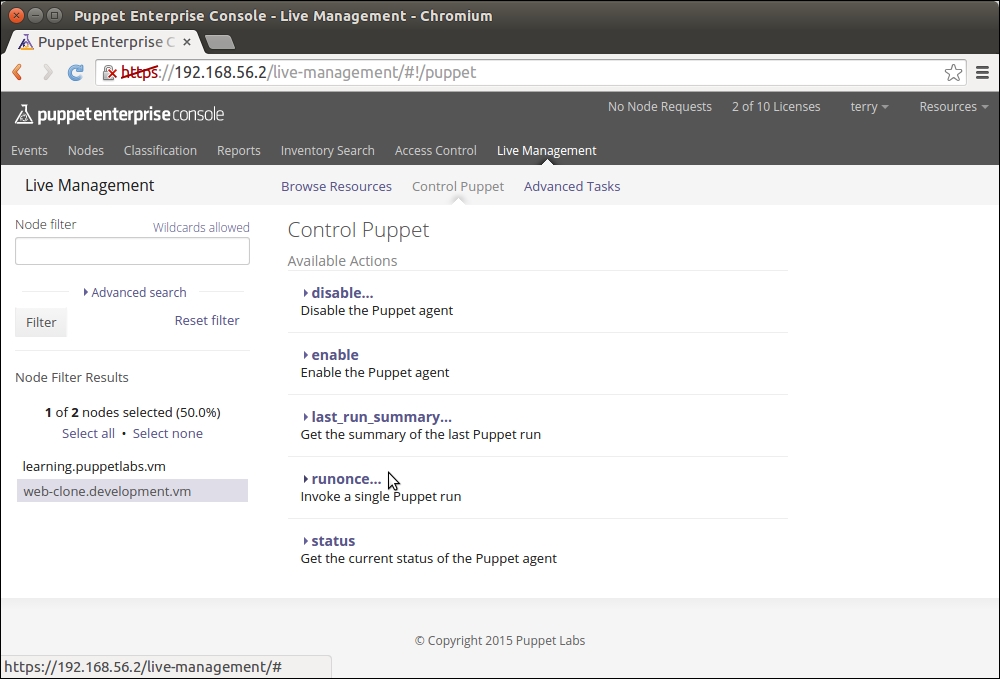This screenshot has width=1000, height=679.
Task: Open the terry user dropdown
Action: [868, 107]
